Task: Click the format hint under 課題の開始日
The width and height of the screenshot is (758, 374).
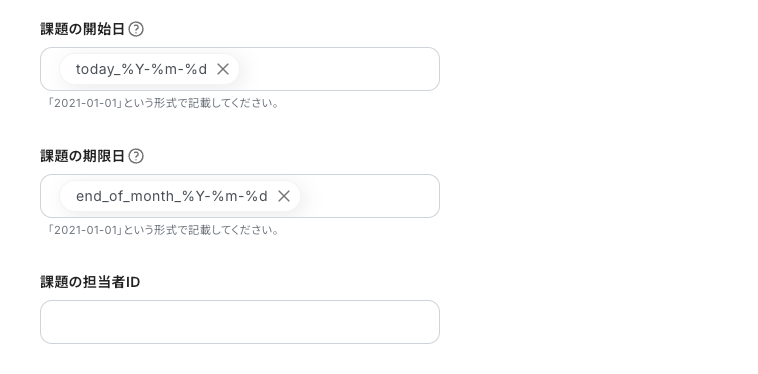Action: click(162, 103)
